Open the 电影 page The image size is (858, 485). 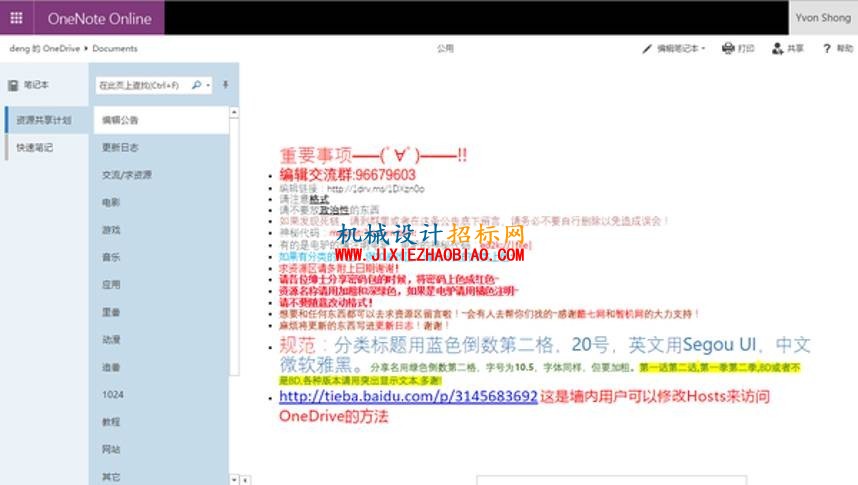pyautogui.click(x=161, y=202)
